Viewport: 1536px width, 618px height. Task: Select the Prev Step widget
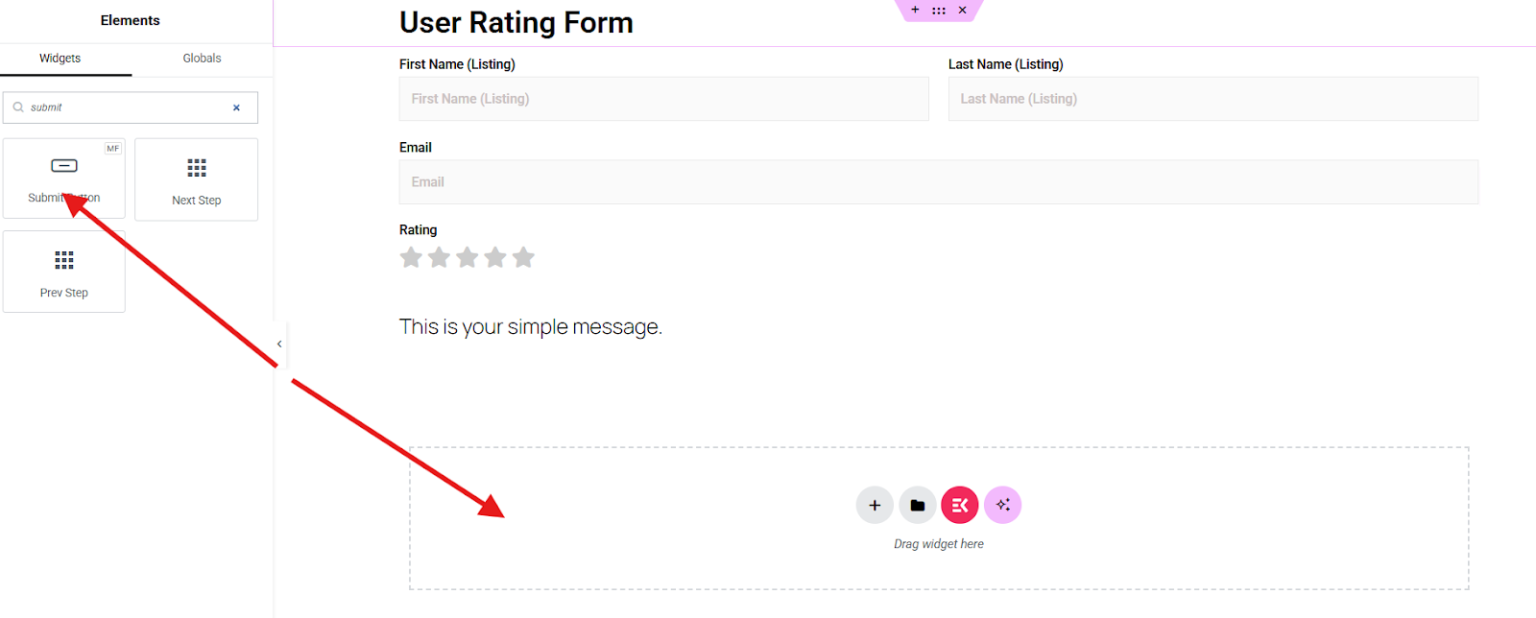click(x=64, y=271)
